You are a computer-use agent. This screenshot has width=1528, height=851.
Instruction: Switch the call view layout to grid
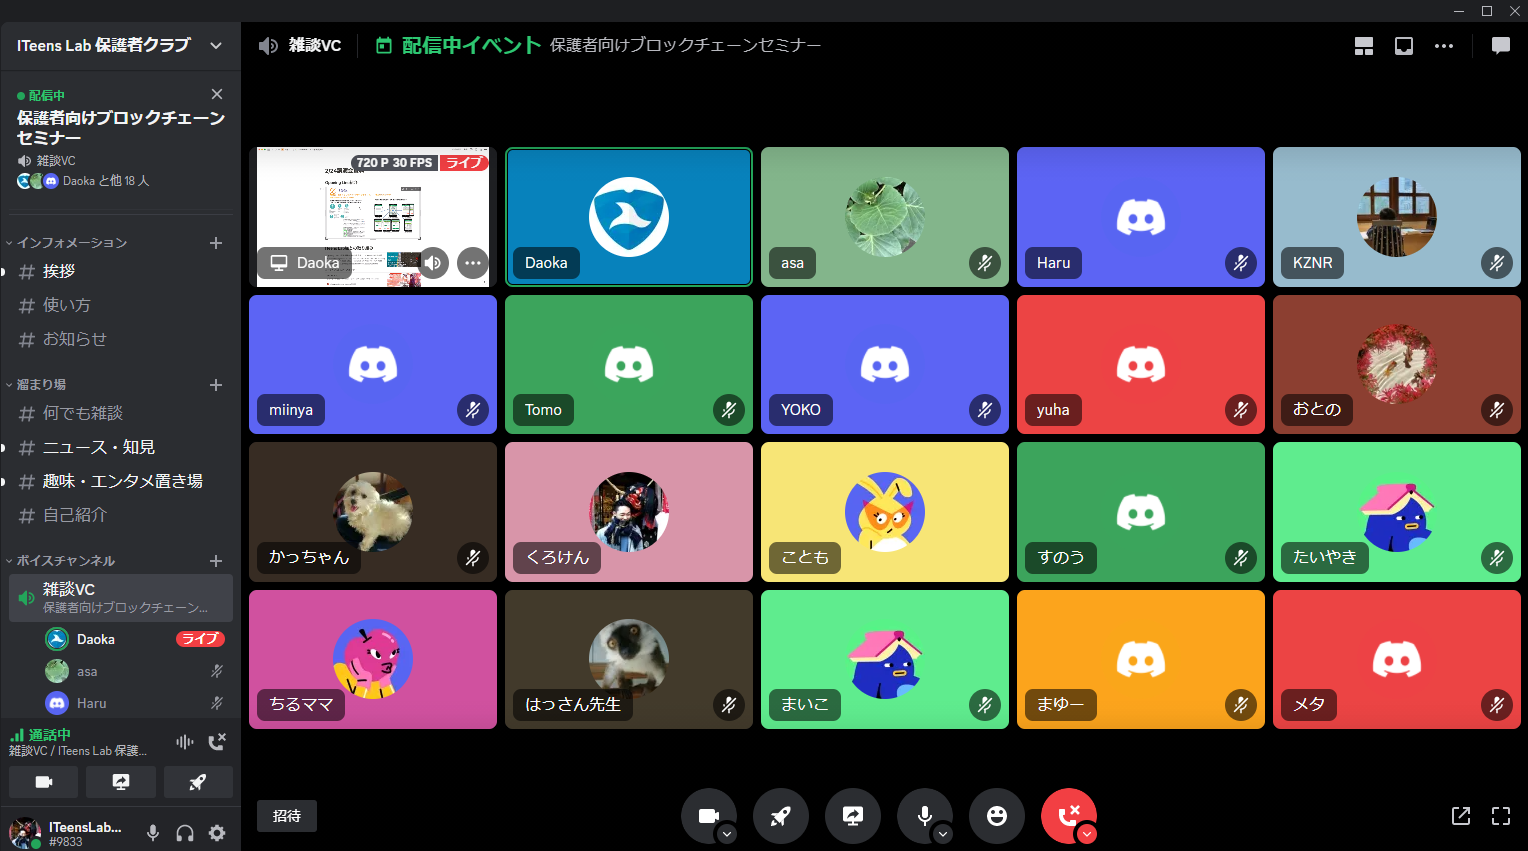click(x=1364, y=46)
